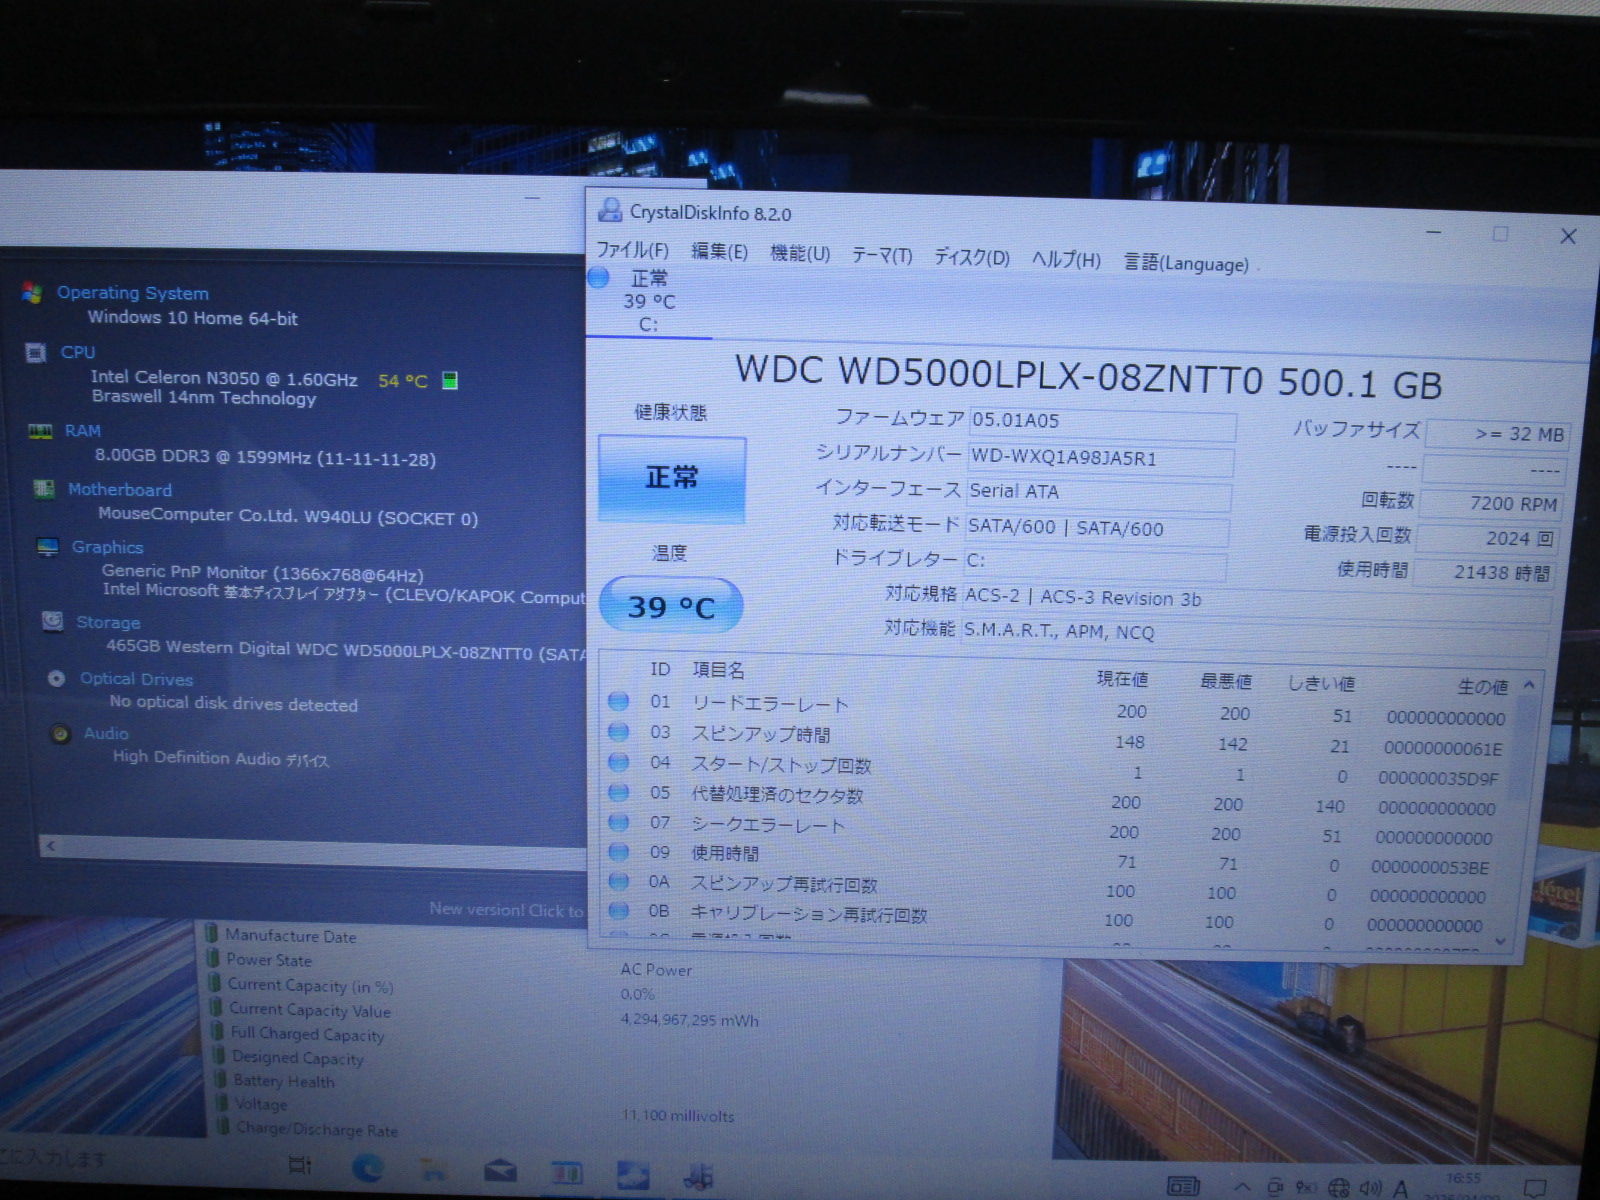Open the 機能(U) menu
Image resolution: width=1600 pixels, height=1200 pixels.
pyautogui.click(x=800, y=253)
